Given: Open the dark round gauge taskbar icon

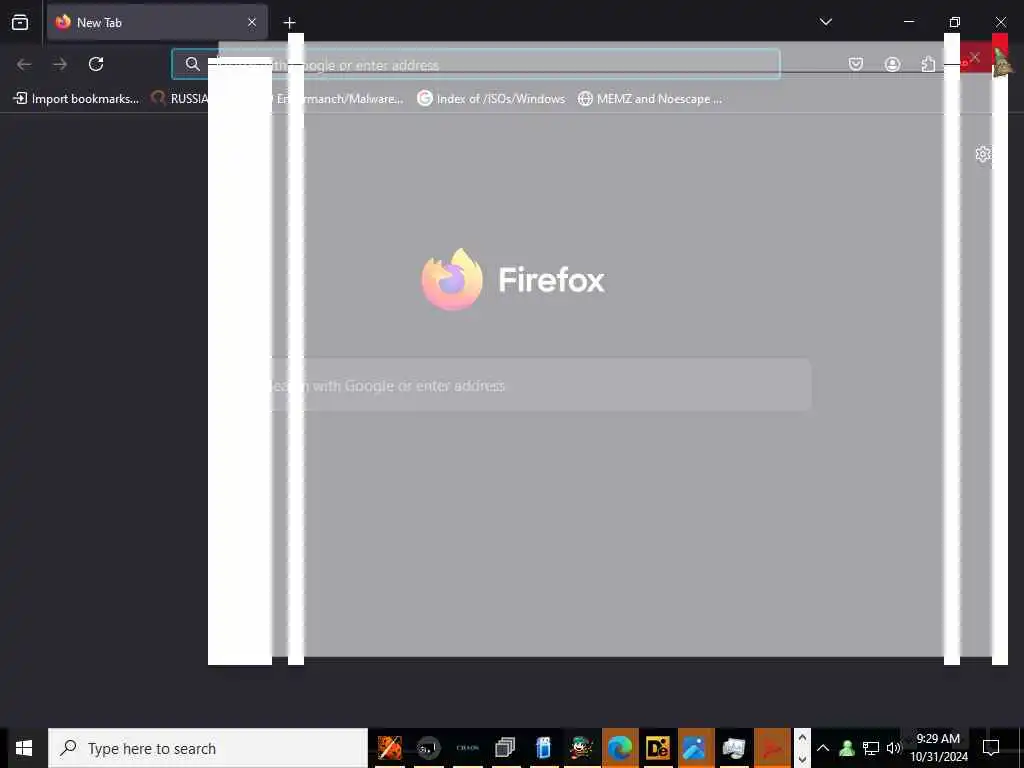Looking at the screenshot, I should [x=428, y=748].
